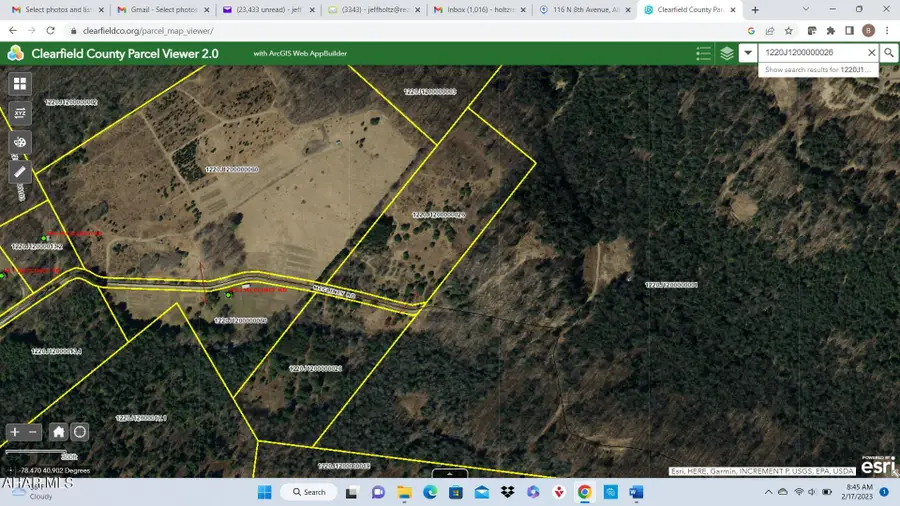Click the search magnifier button
Image resolution: width=900 pixels, height=506 pixels.
tap(888, 53)
